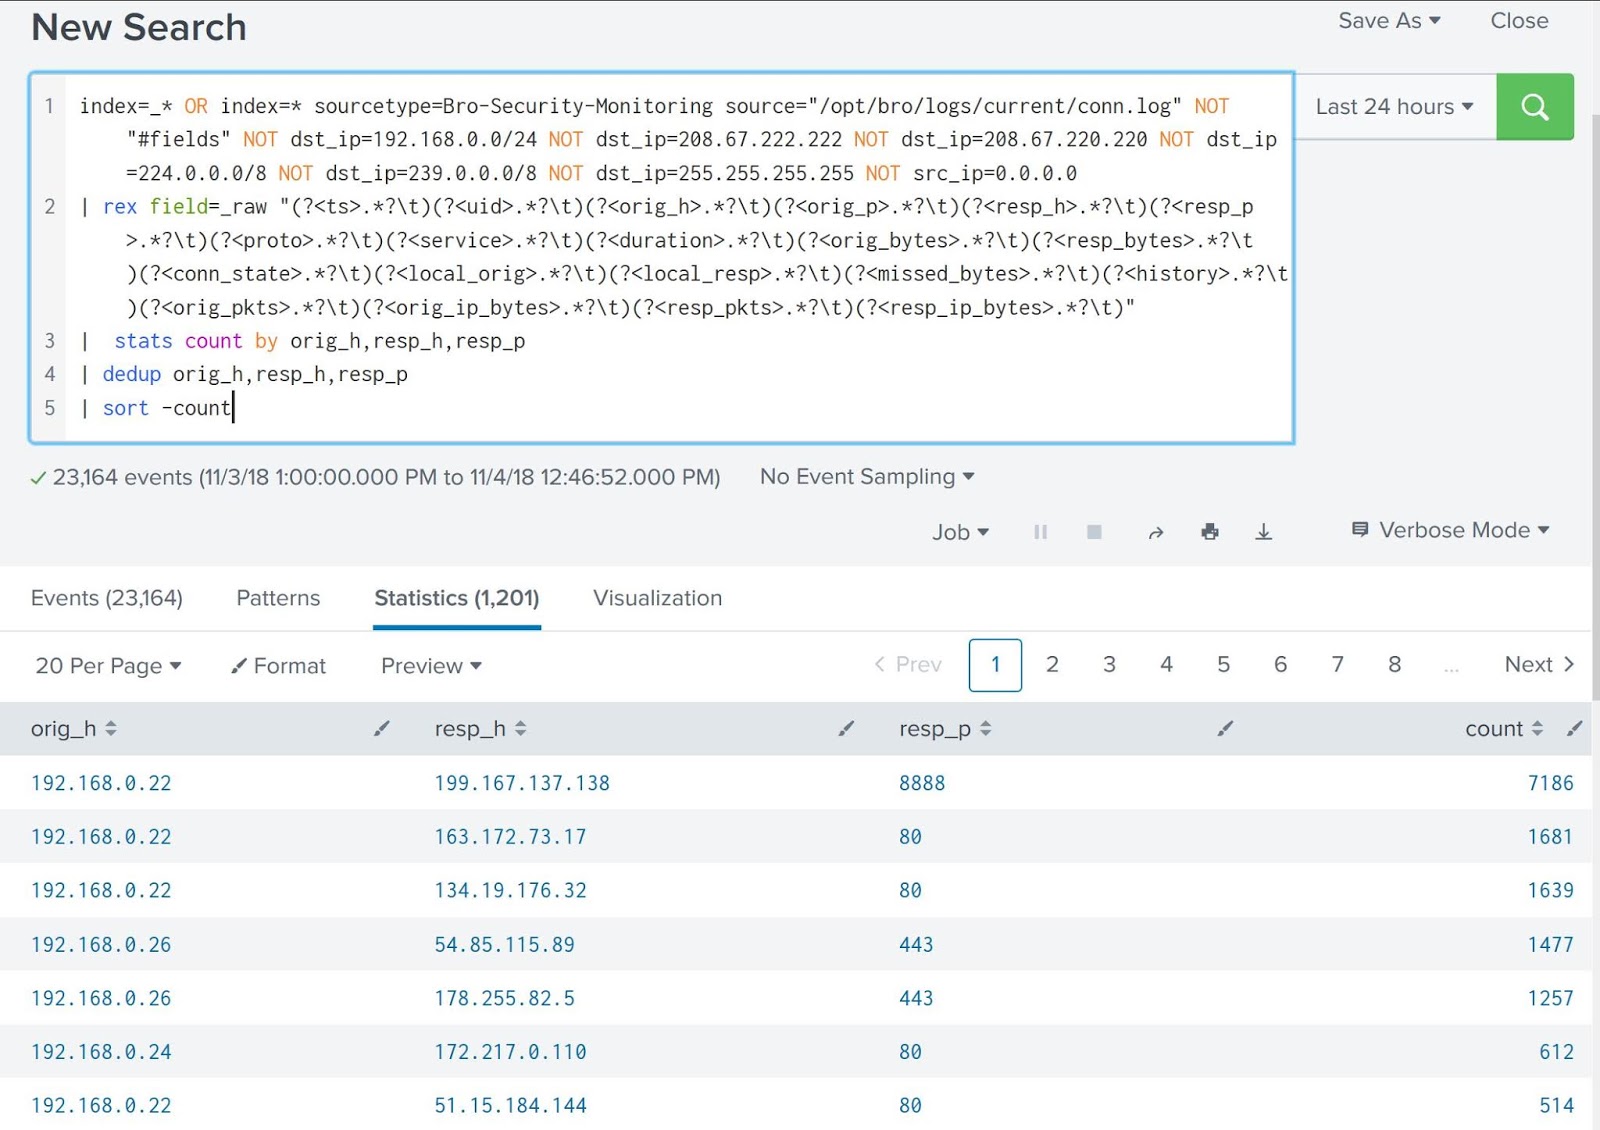Open the Format options
The image size is (1600, 1130).
click(x=278, y=666)
